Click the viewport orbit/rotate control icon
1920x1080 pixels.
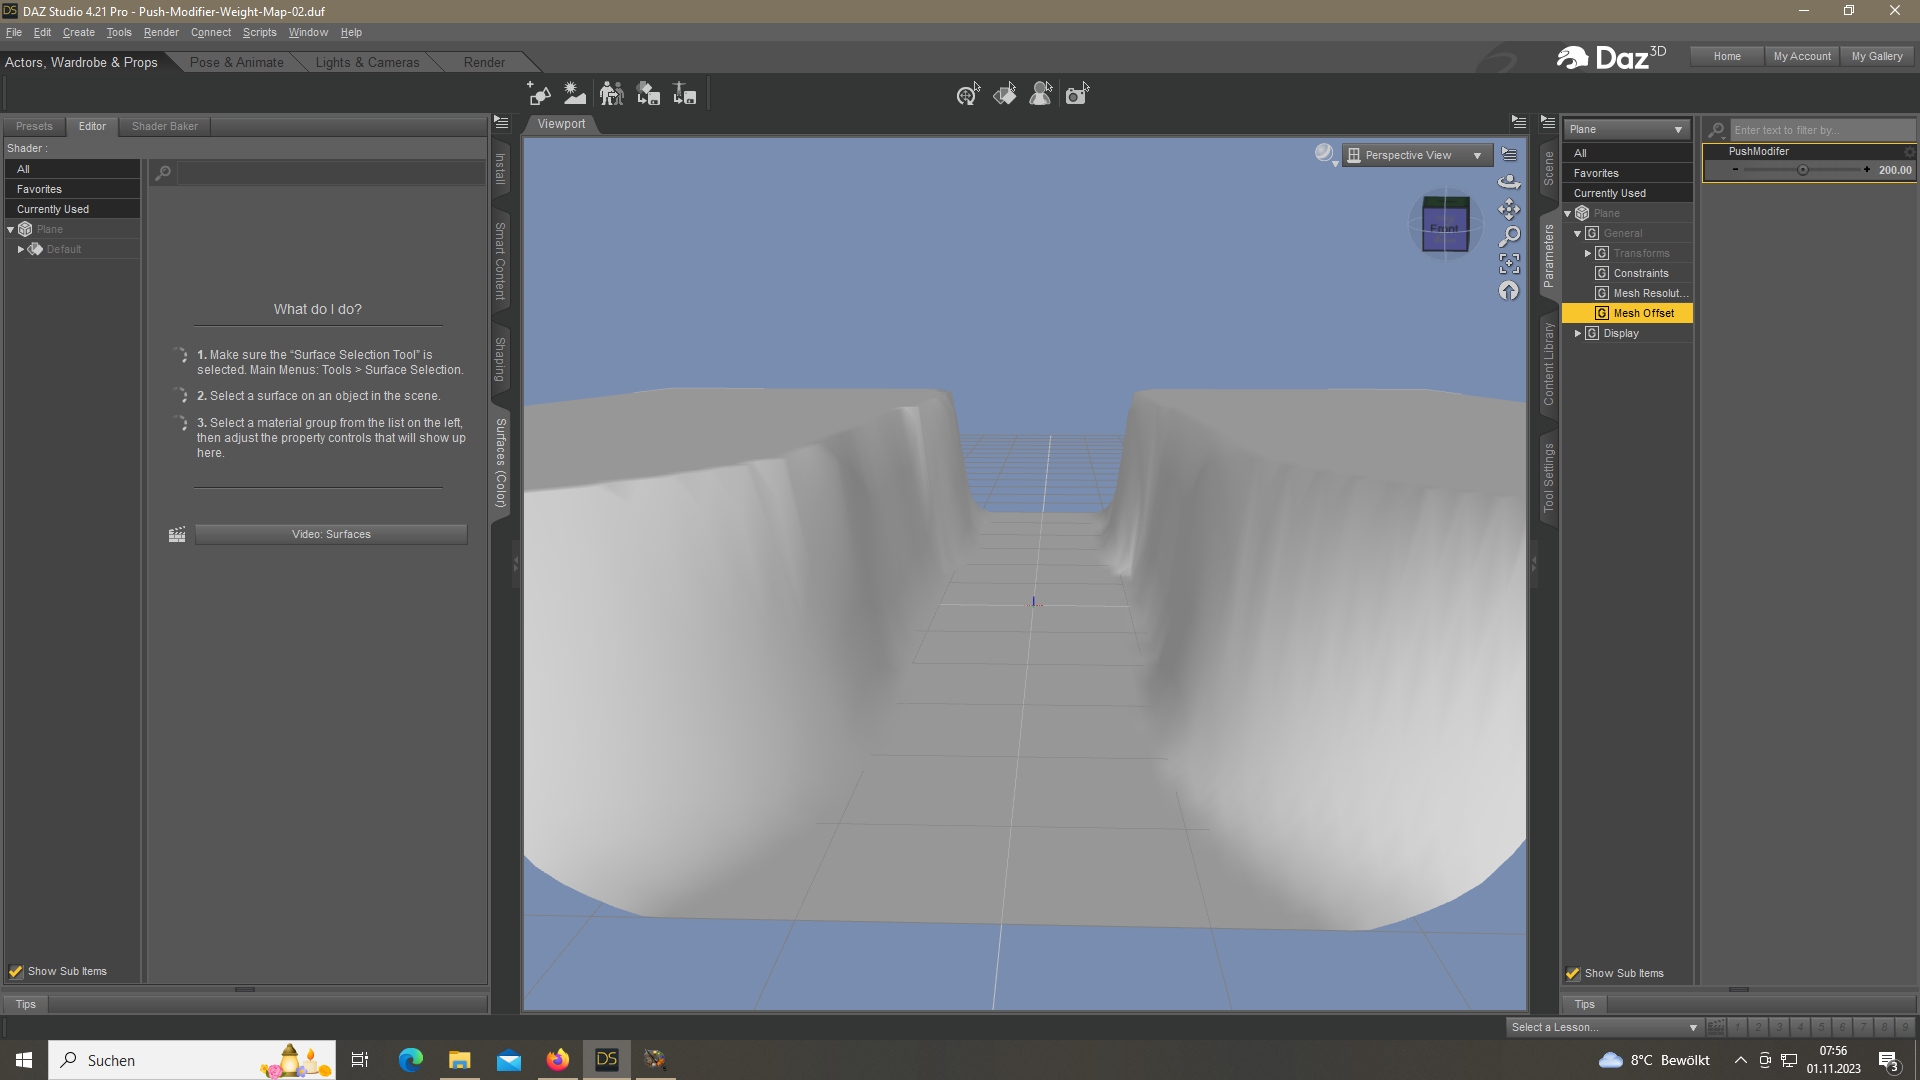1509,182
